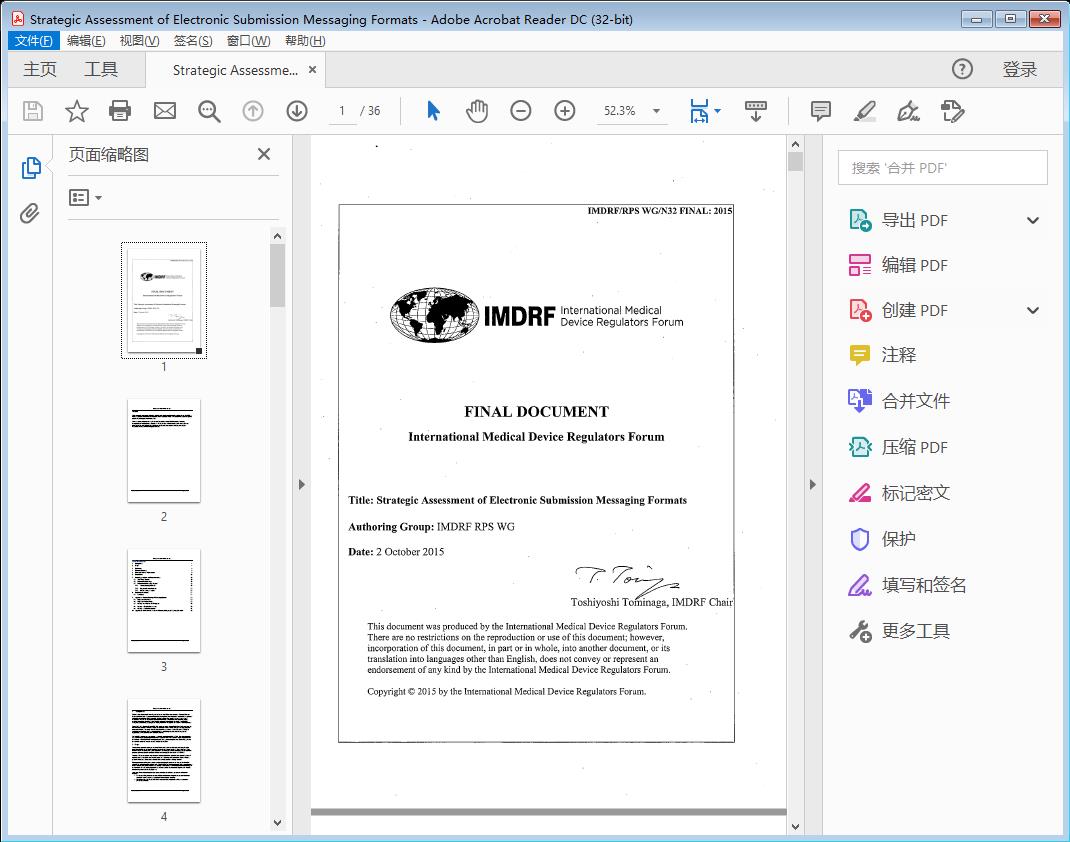Screen dimensions: 1070x842
Task: Select the Hand tool
Action: [x=477, y=111]
